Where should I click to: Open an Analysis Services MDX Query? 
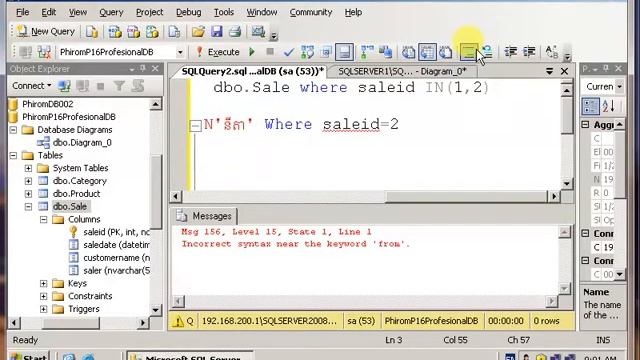pyautogui.click(x=115, y=31)
